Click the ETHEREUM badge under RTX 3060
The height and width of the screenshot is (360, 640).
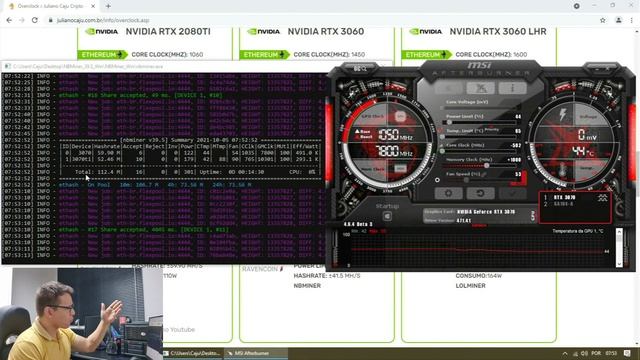[x=264, y=55]
